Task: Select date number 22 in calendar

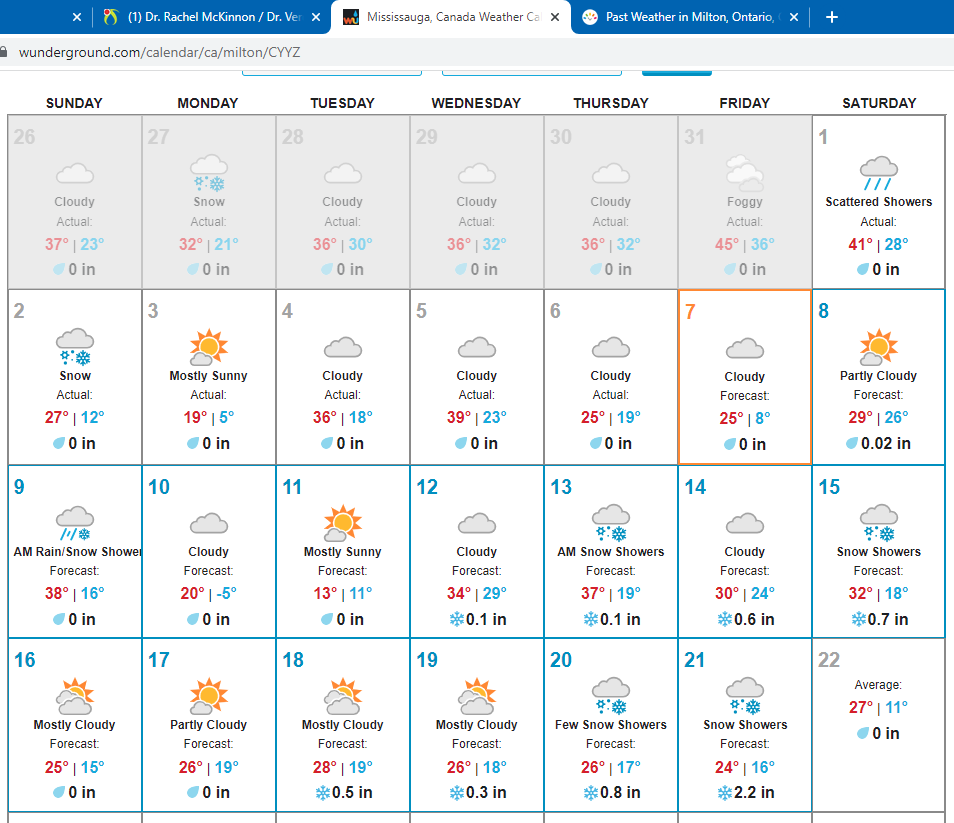Action: 829,660
